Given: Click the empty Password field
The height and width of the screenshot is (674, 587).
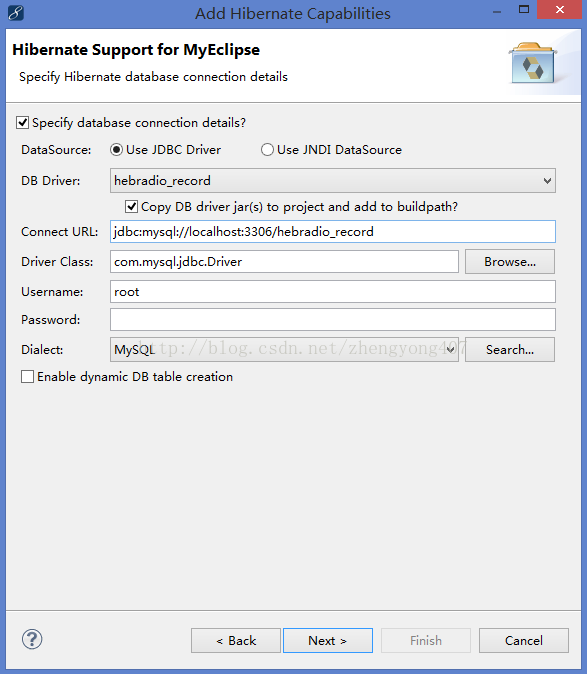Looking at the screenshot, I should [333, 320].
